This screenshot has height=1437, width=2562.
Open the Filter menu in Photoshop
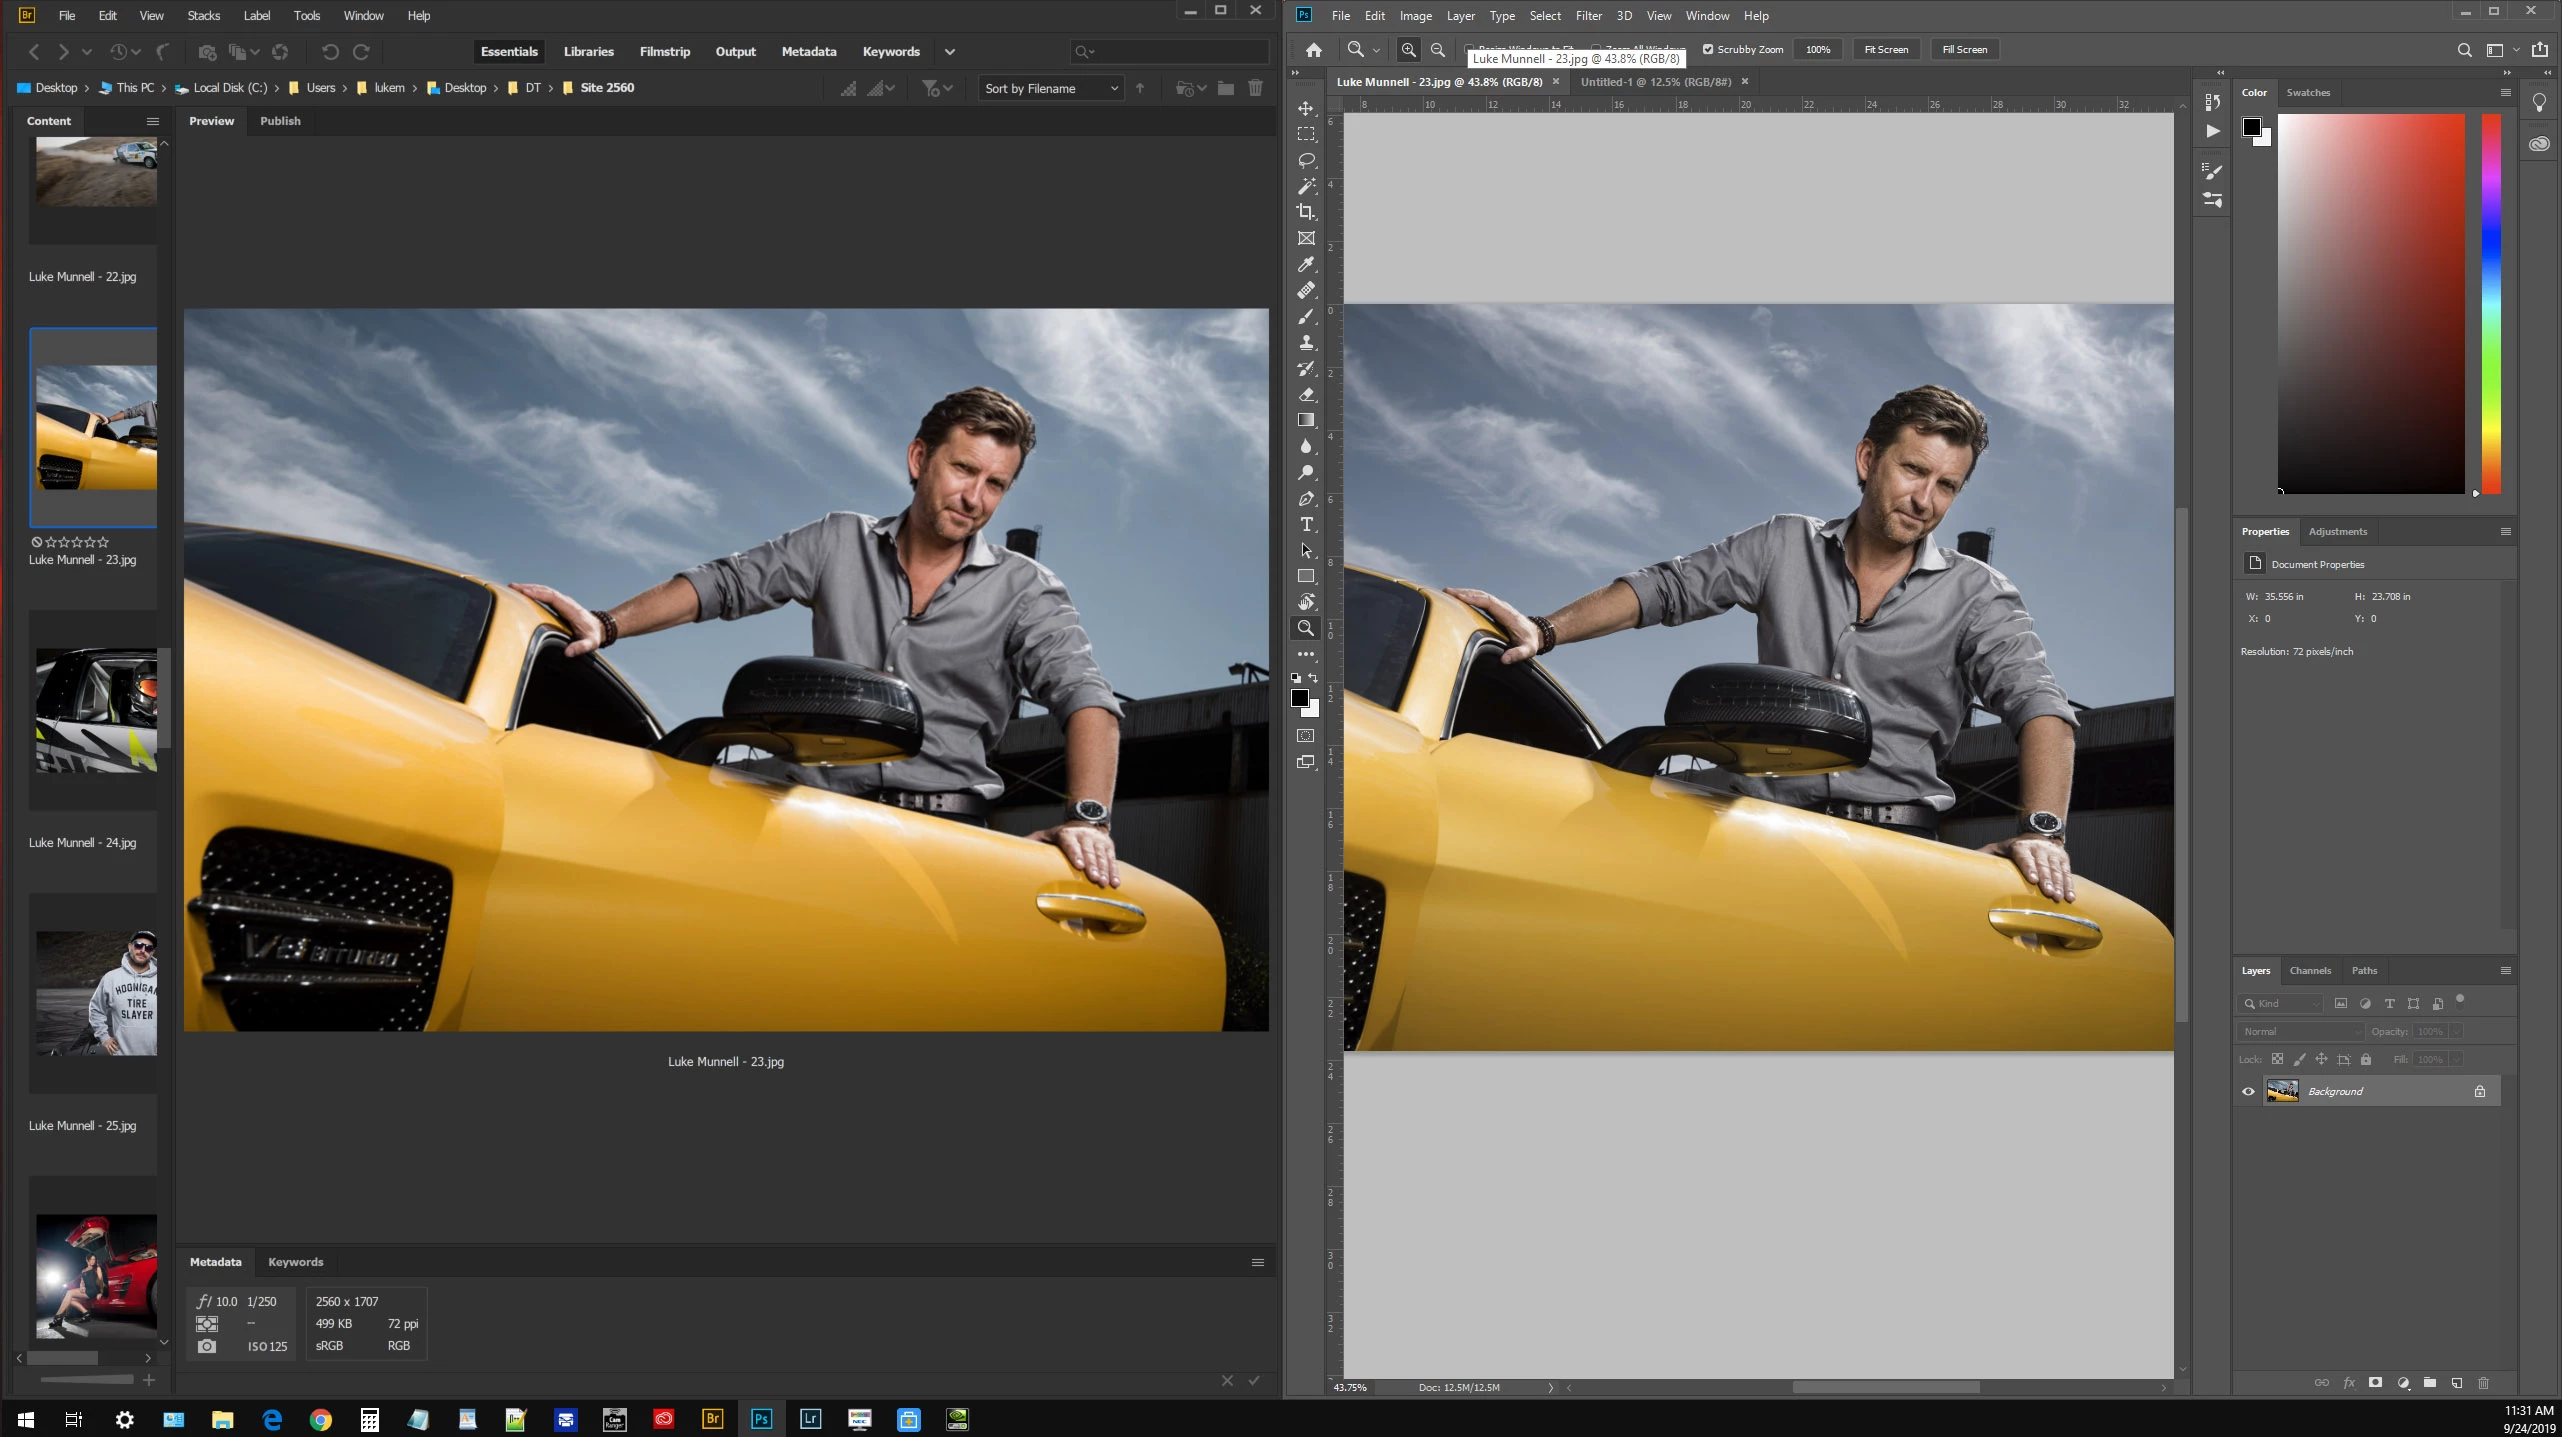coord(1588,15)
